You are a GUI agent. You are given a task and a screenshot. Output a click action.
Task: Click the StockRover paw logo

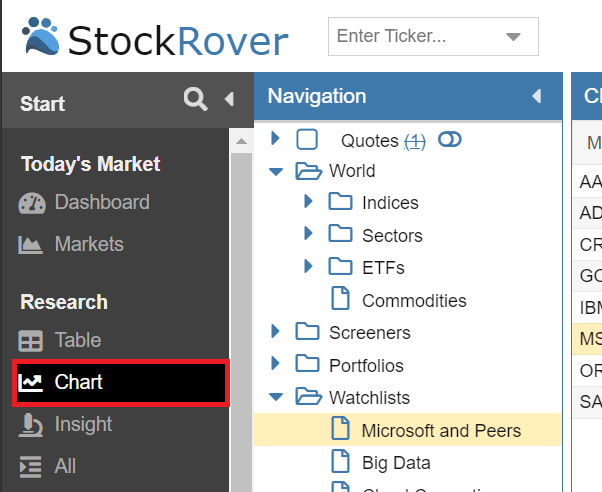pyautogui.click(x=41, y=36)
